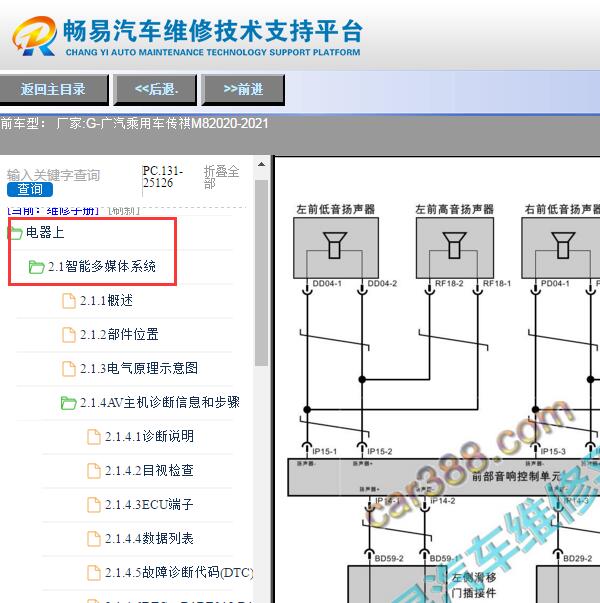Viewport: 600px width, 603px height.
Task: Click the 2.1.4.1诊断说明 document icon
Action: pos(94,437)
